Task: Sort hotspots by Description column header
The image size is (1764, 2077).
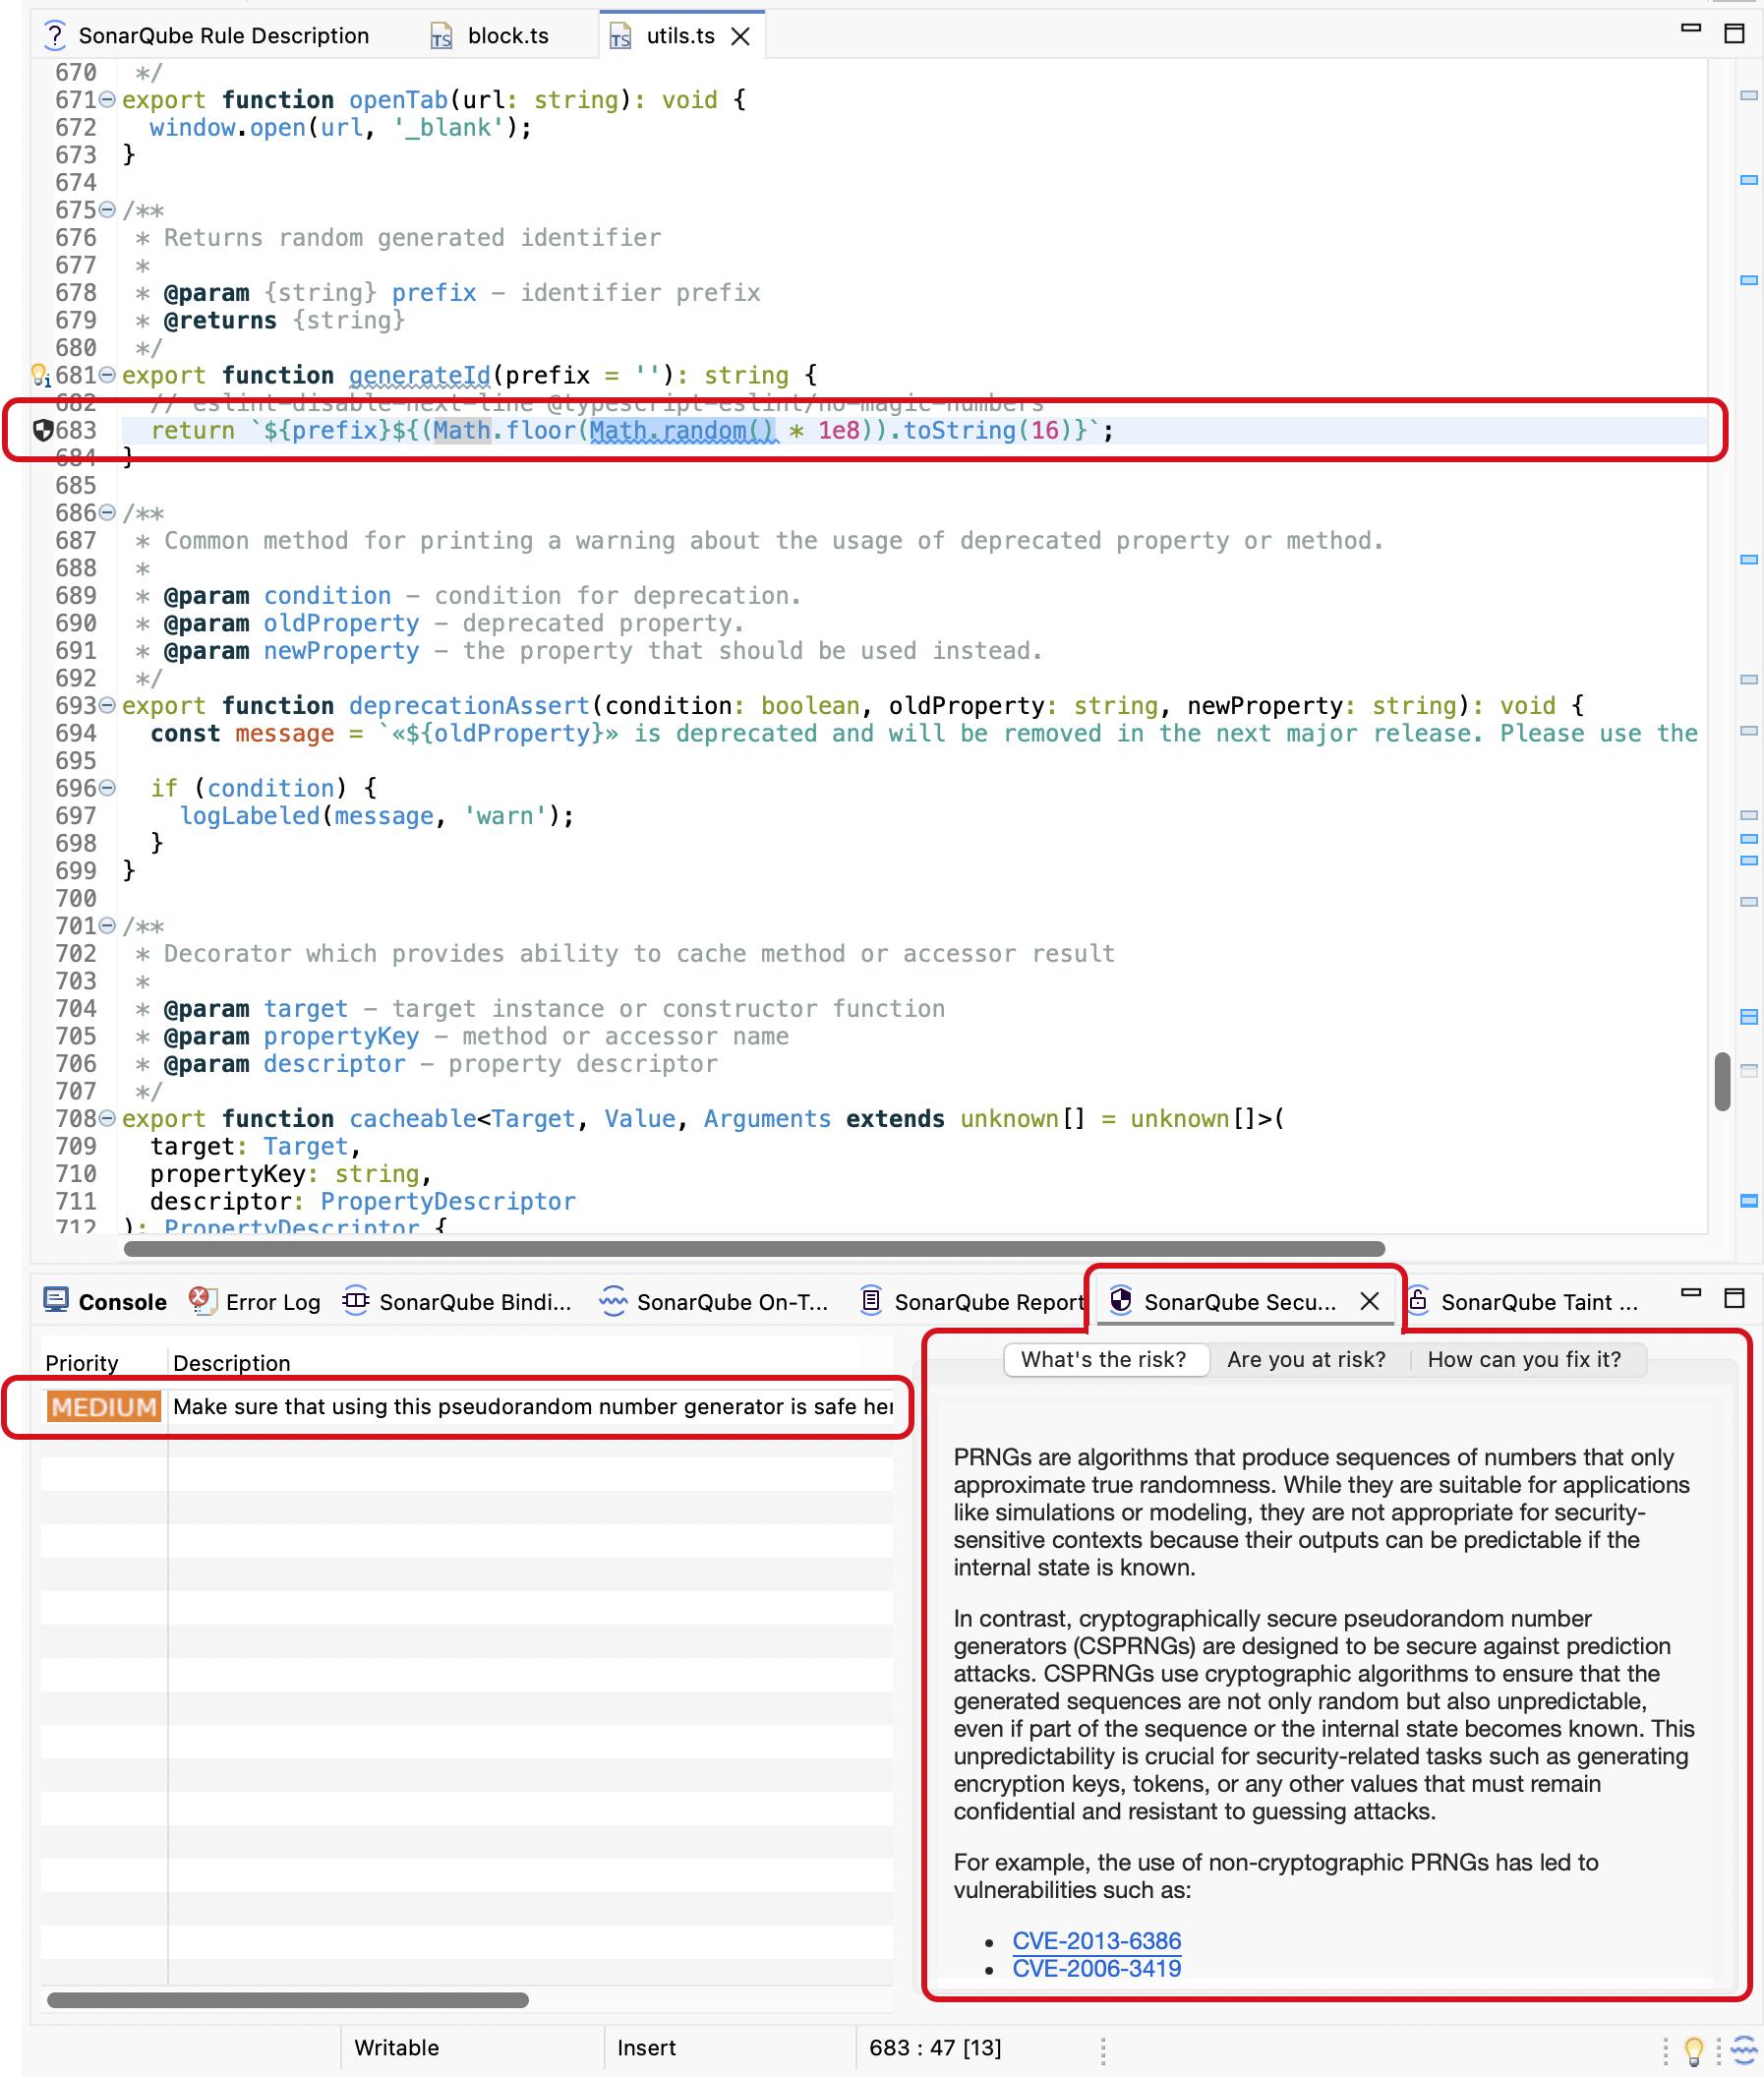Action: 530,1362
